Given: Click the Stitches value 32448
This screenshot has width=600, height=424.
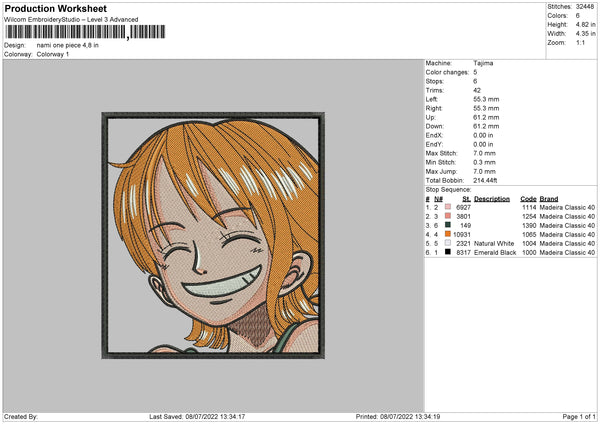Looking at the screenshot, I should point(585,7).
